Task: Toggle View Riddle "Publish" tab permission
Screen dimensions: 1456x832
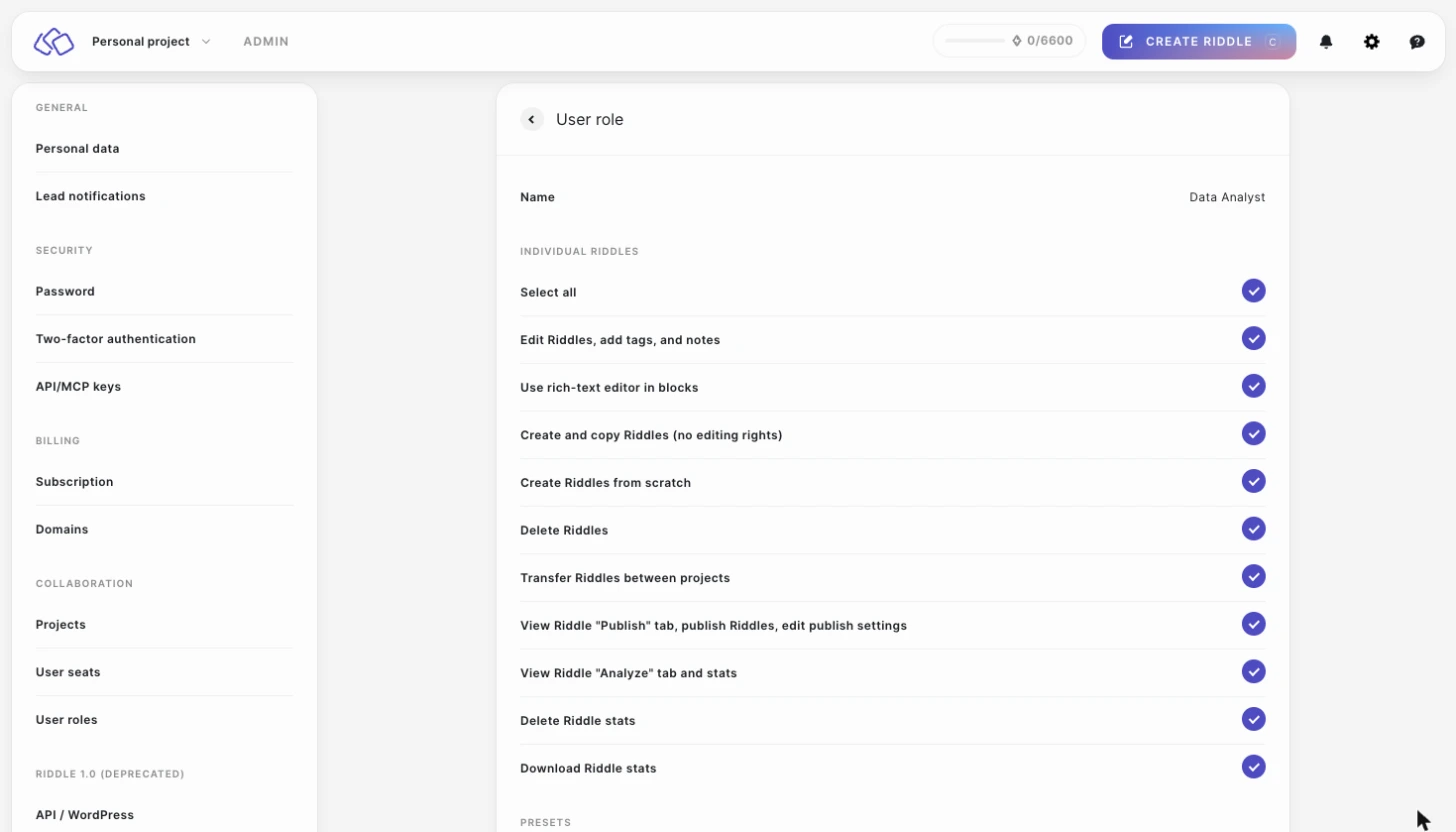Action: 1254,624
